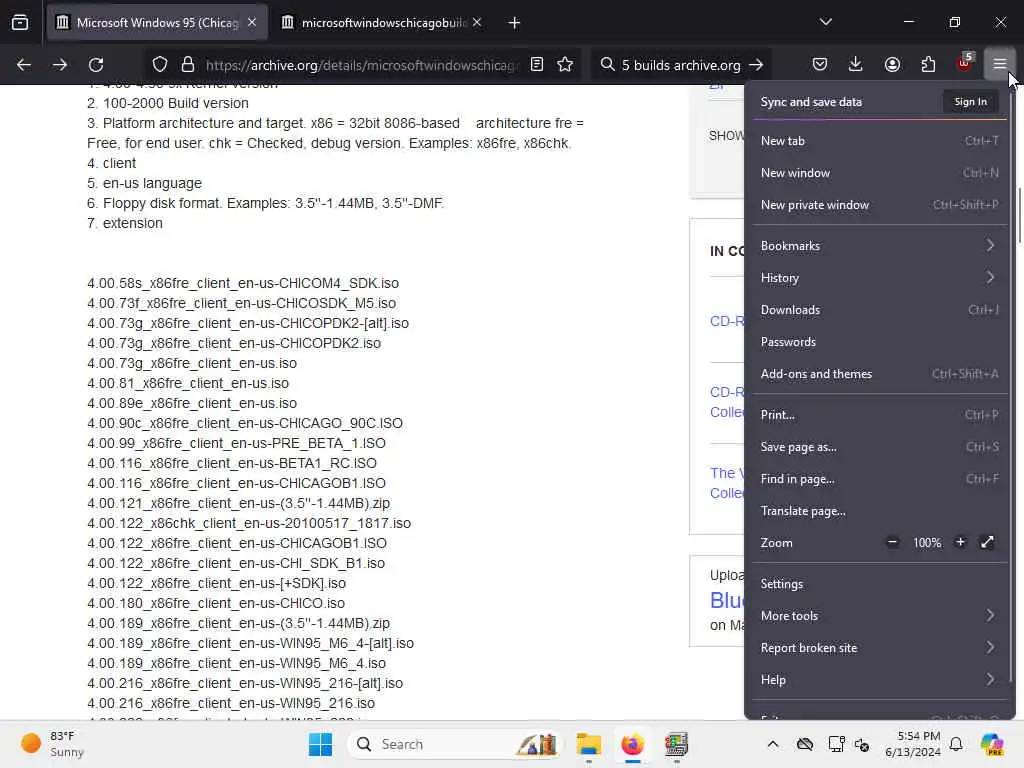The width and height of the screenshot is (1024, 768).
Task: Open site security padlock info
Action: coord(188,65)
